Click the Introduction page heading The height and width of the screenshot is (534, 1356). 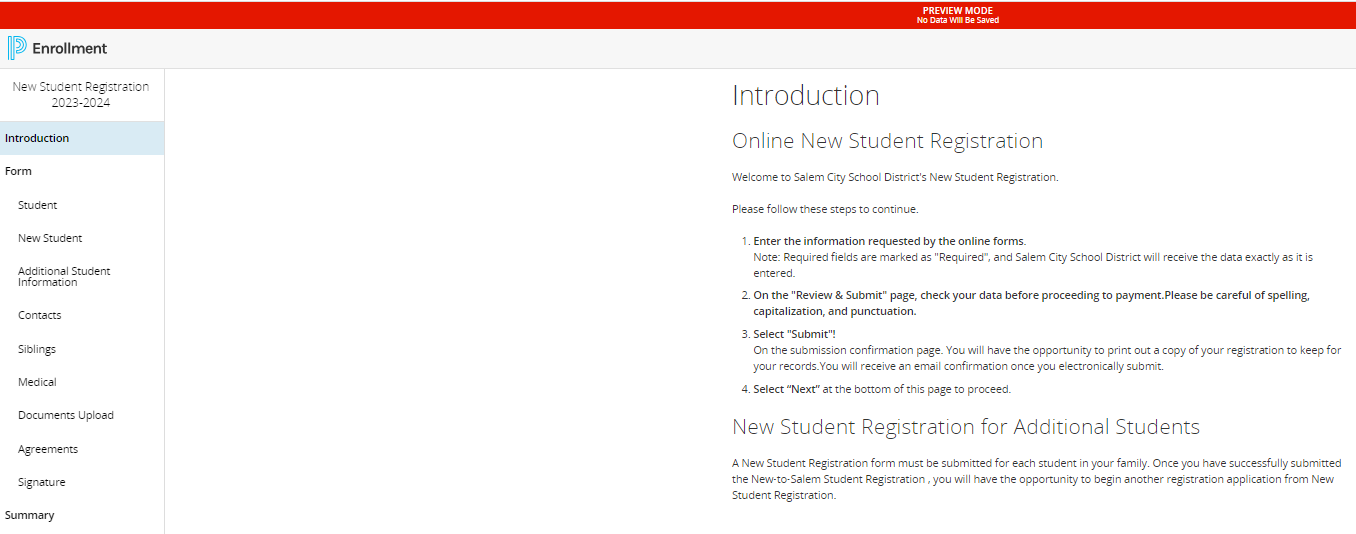coord(805,95)
